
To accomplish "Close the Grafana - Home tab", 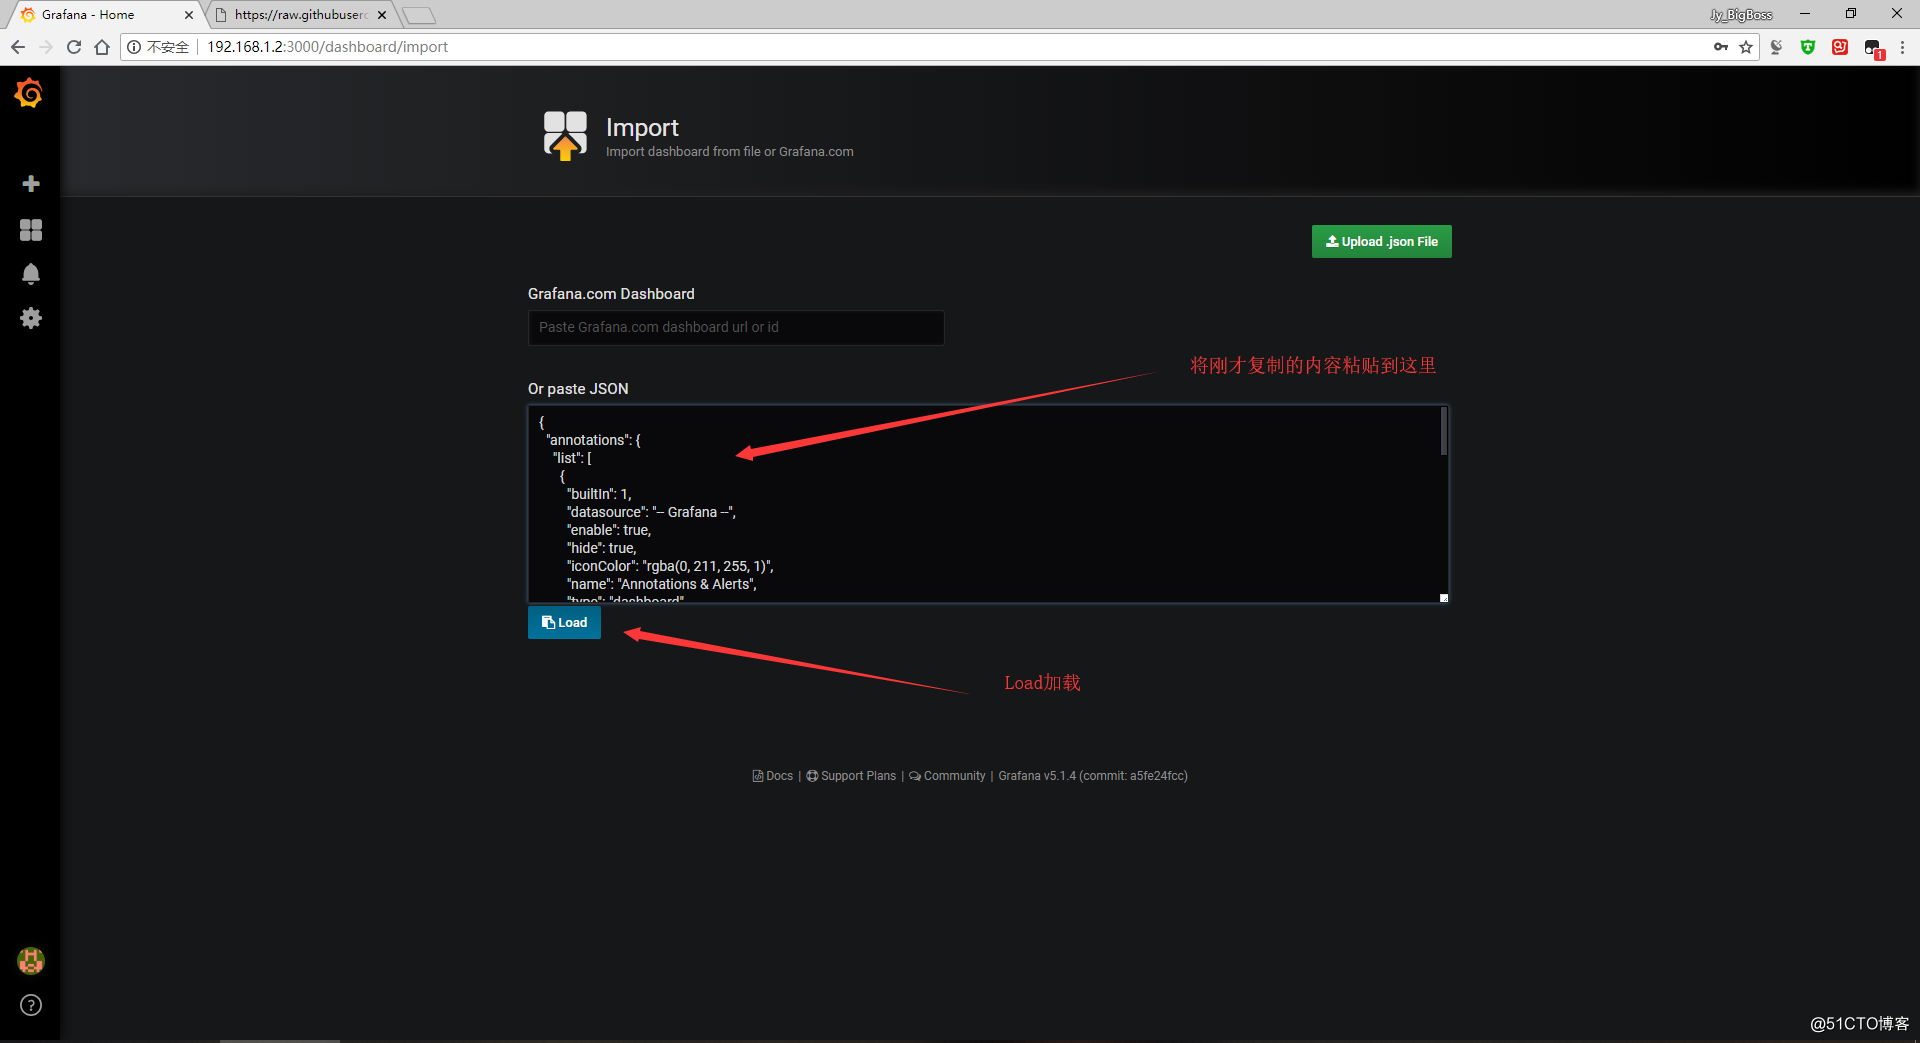I will coord(189,15).
